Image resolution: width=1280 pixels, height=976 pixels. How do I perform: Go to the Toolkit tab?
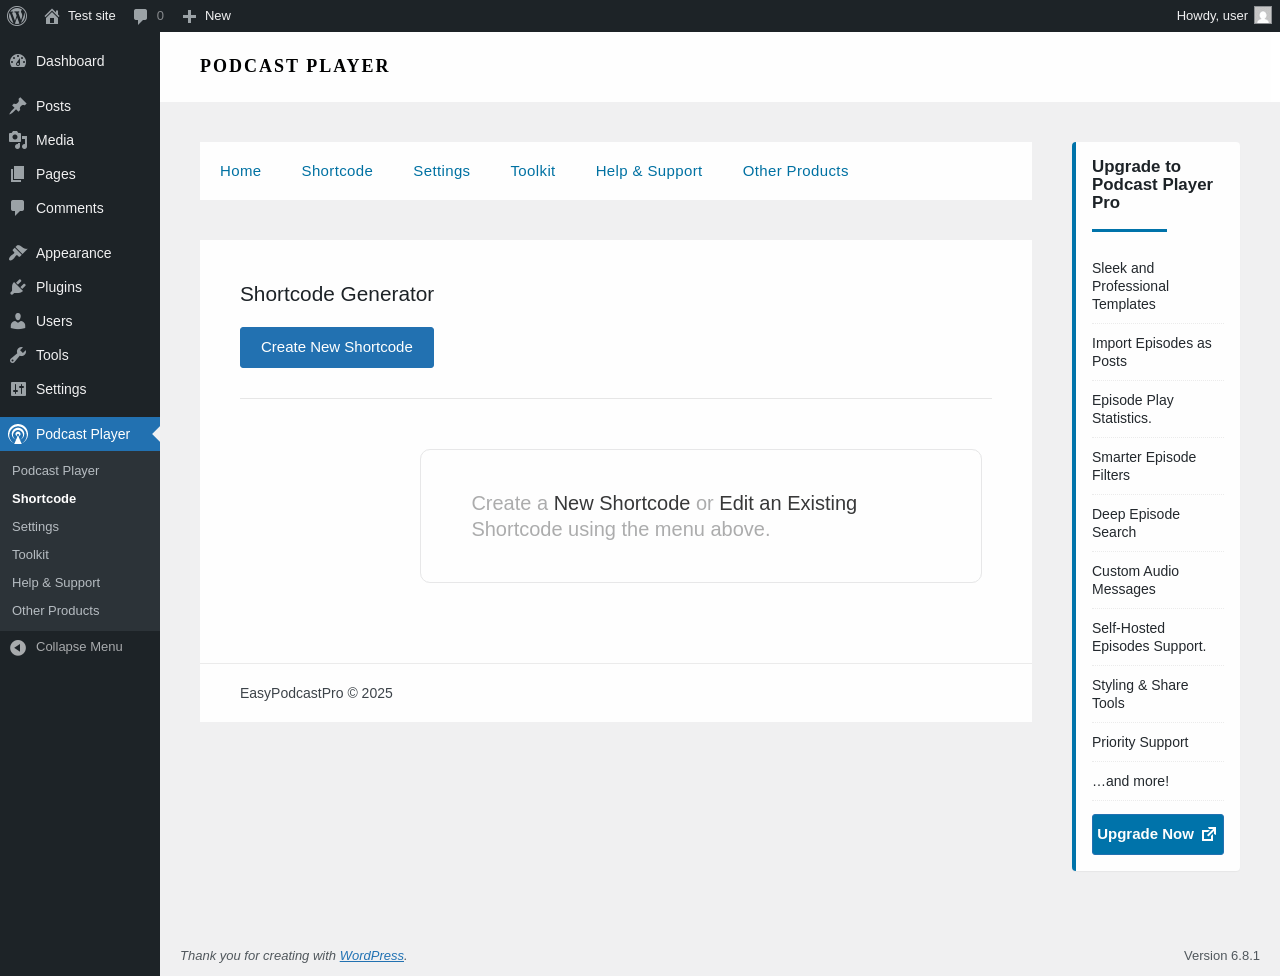(x=533, y=171)
